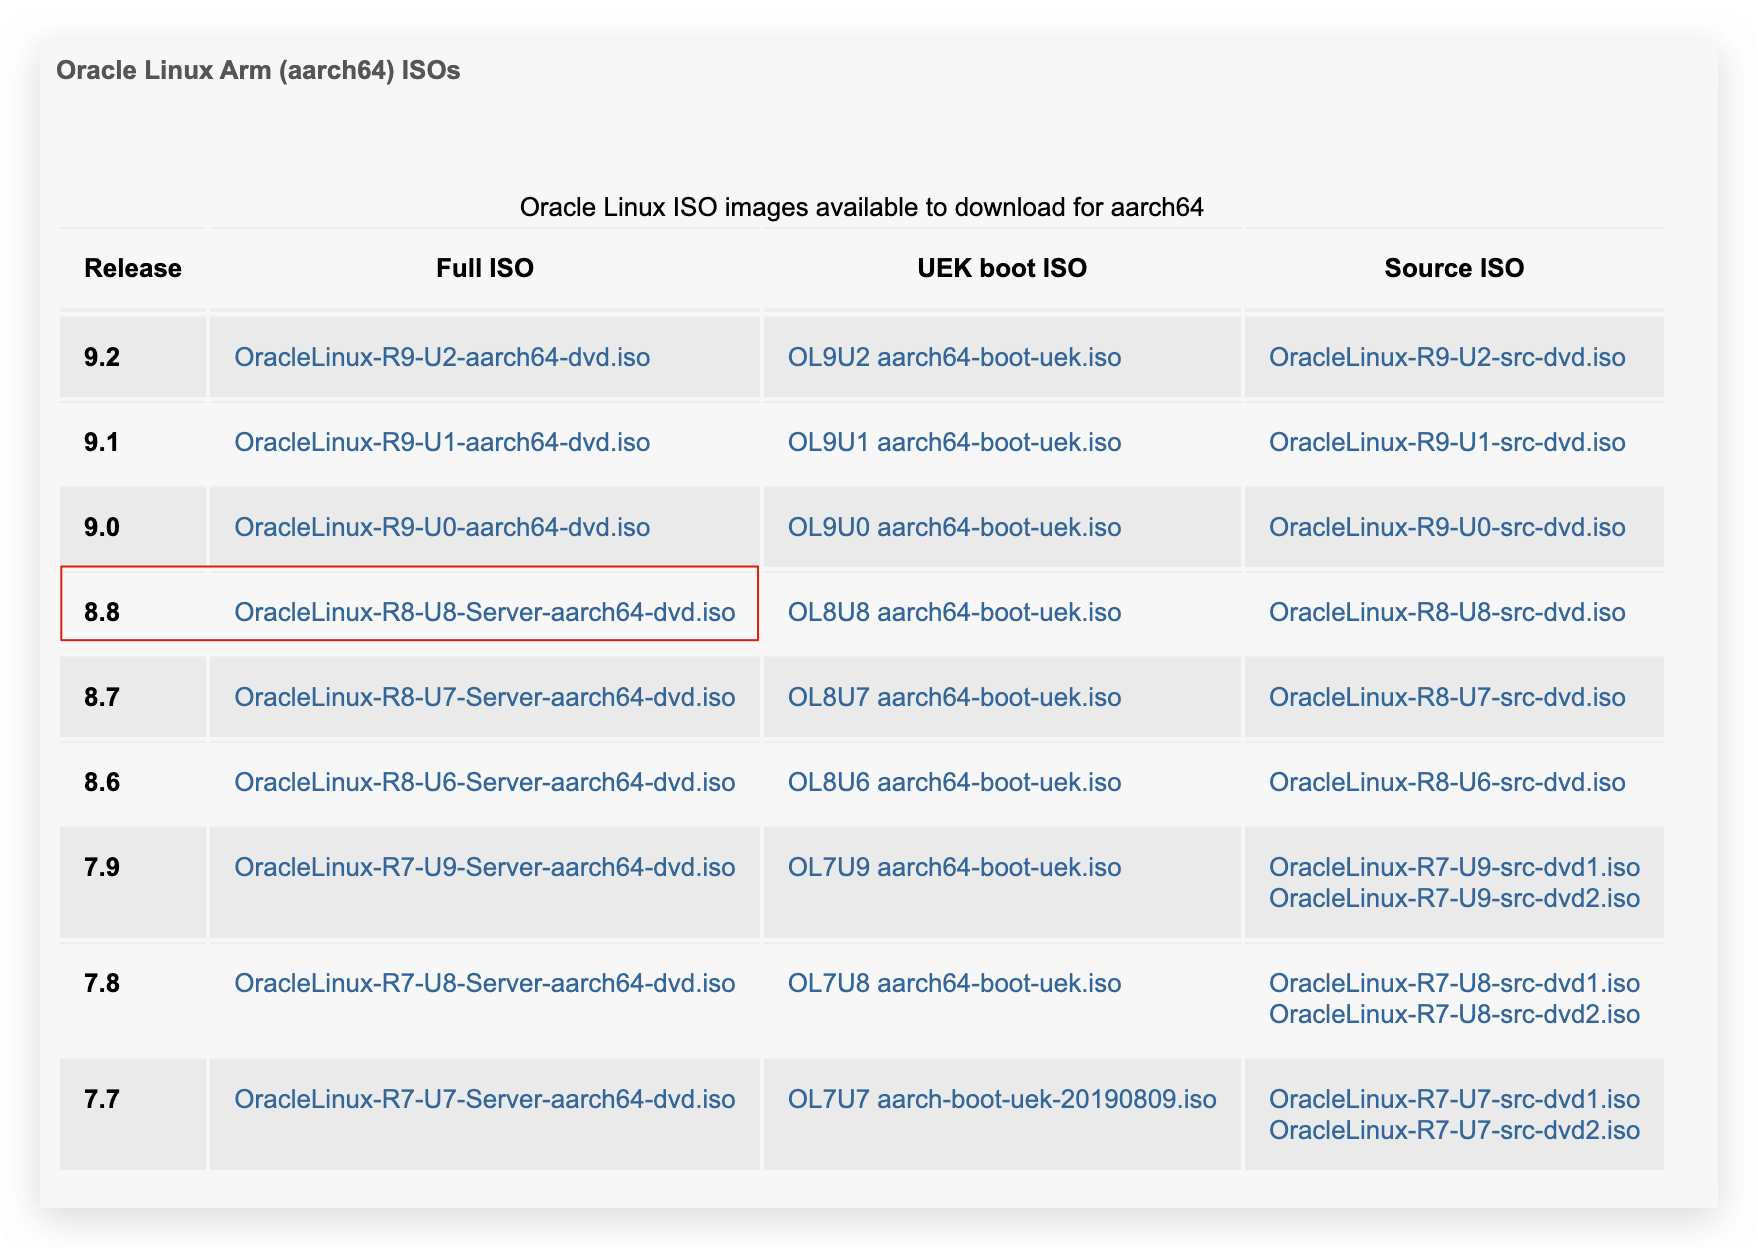Download OracleLinux-R7-U9-Server-aarch64-dvd.iso
Viewport: 1758px width, 1248px height.
(485, 867)
